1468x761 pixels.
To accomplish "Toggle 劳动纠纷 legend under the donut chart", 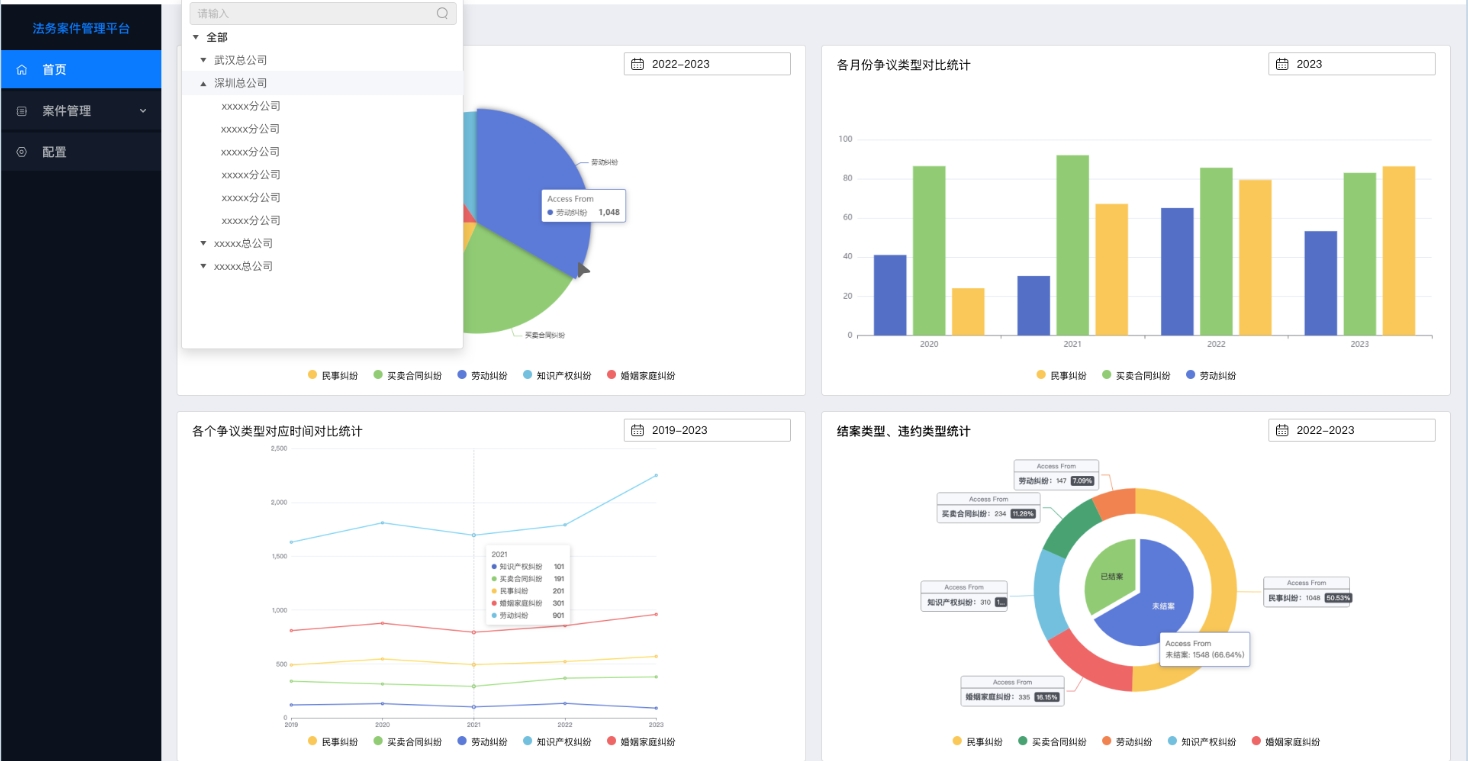I will 1126,742.
